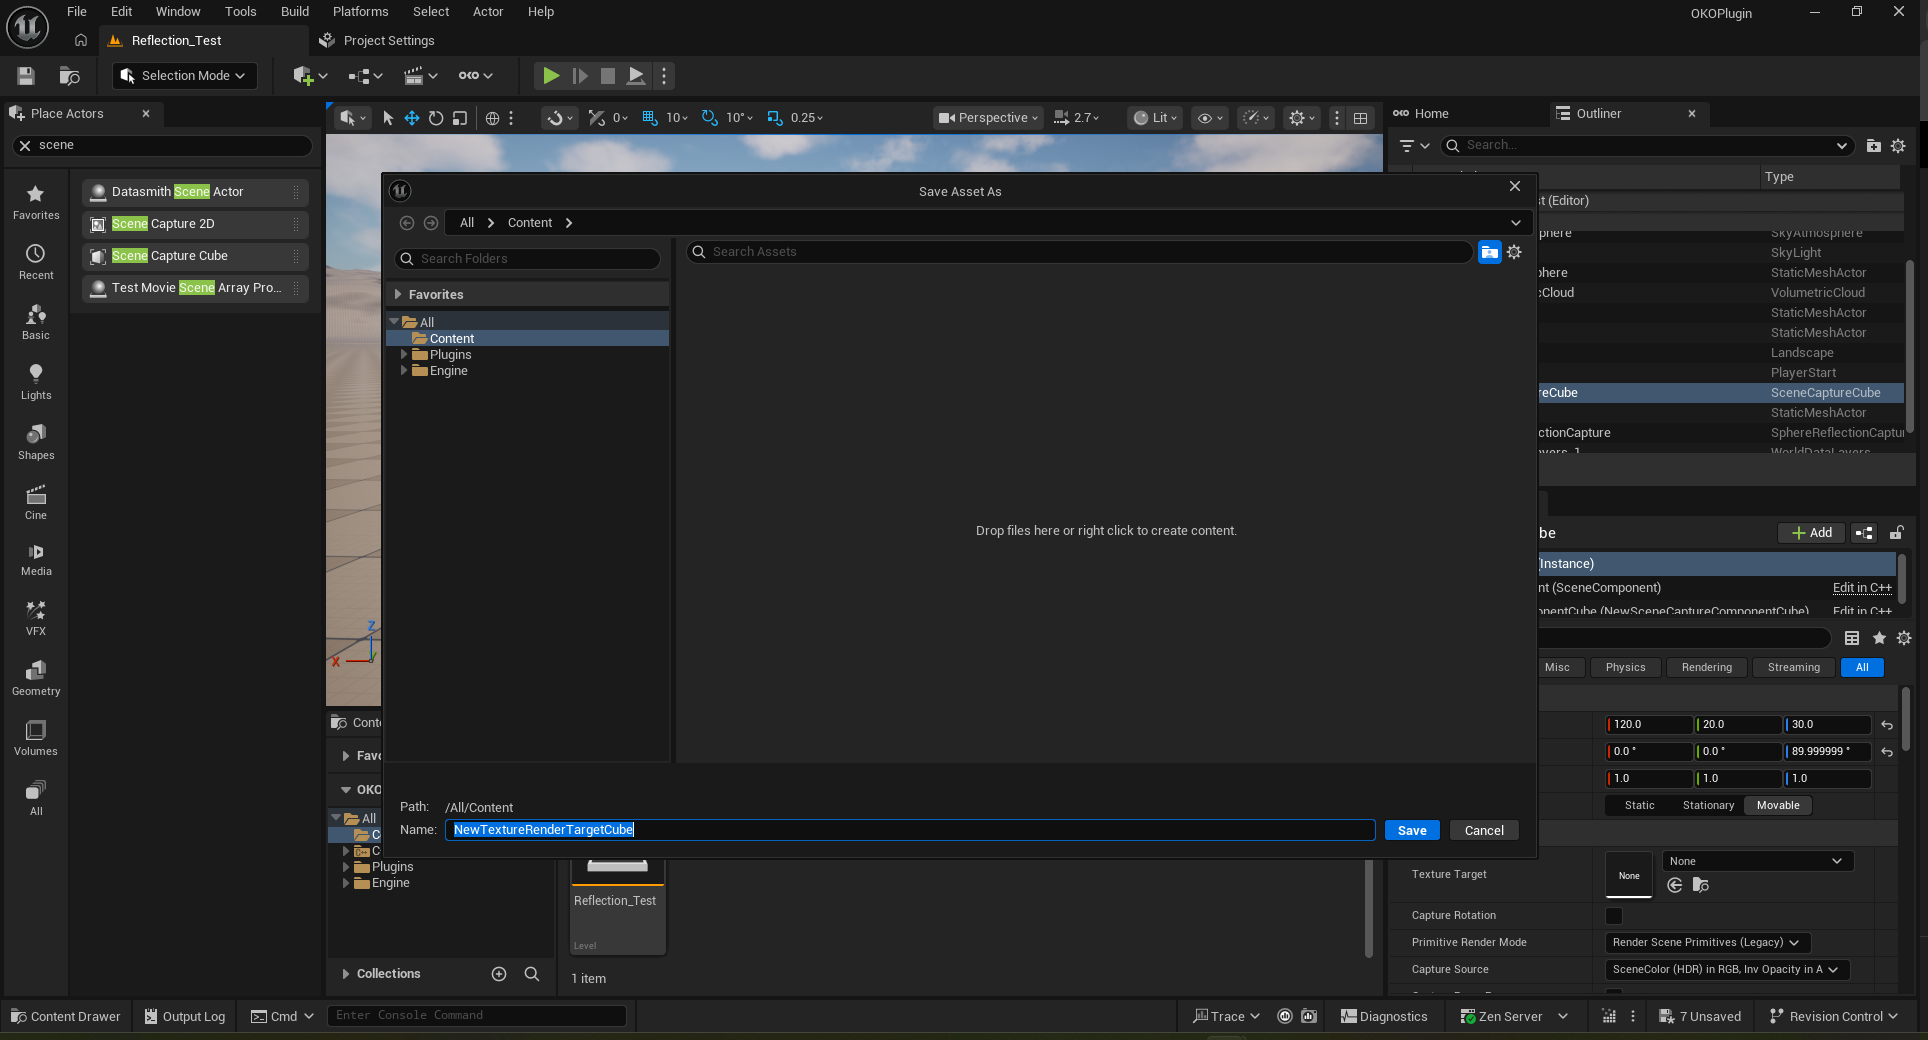Select the Cine category icon
This screenshot has width=1928, height=1040.
tap(36, 502)
